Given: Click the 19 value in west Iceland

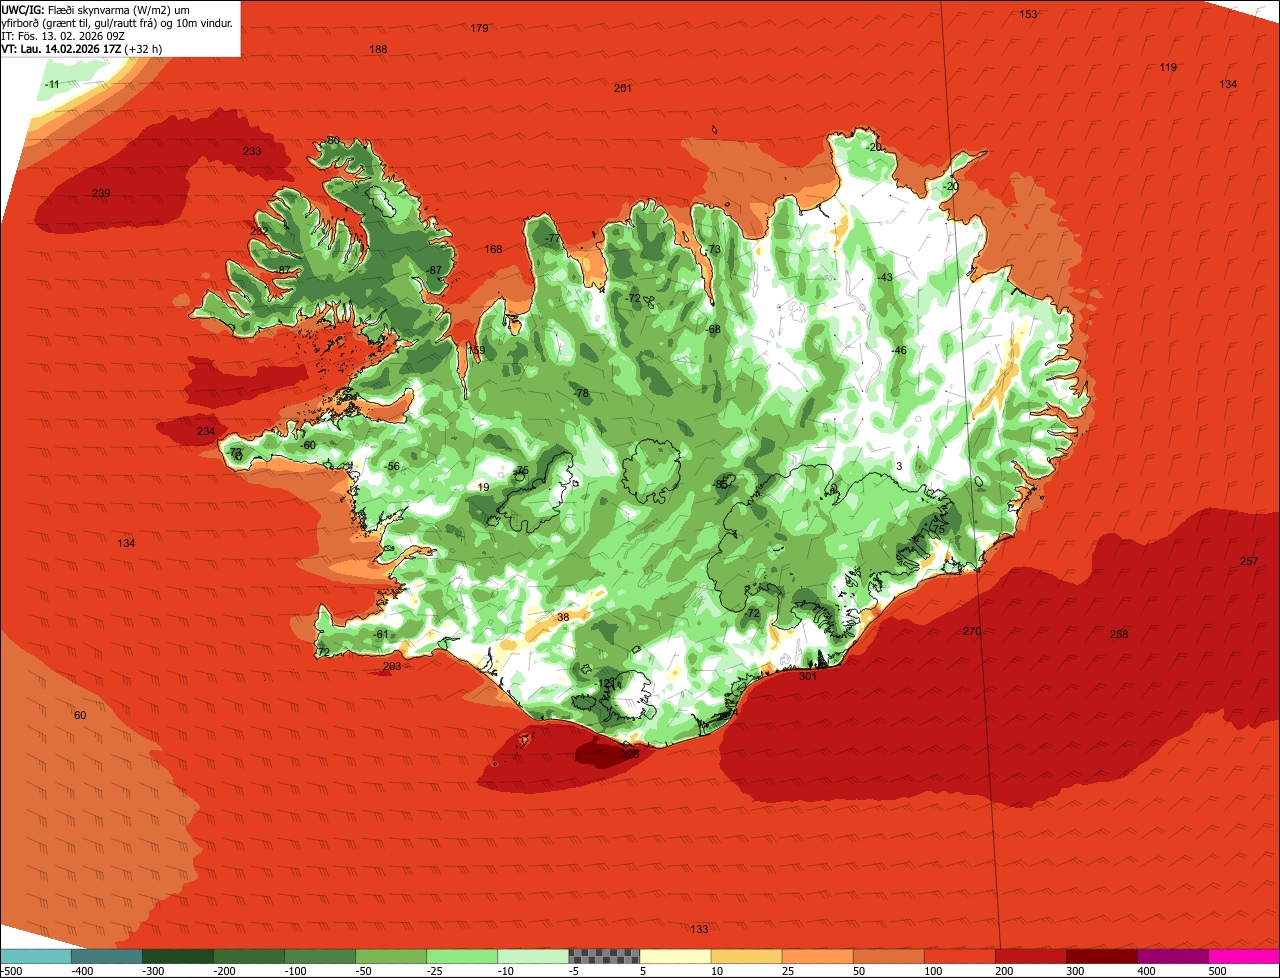Looking at the screenshot, I should pyautogui.click(x=484, y=487).
